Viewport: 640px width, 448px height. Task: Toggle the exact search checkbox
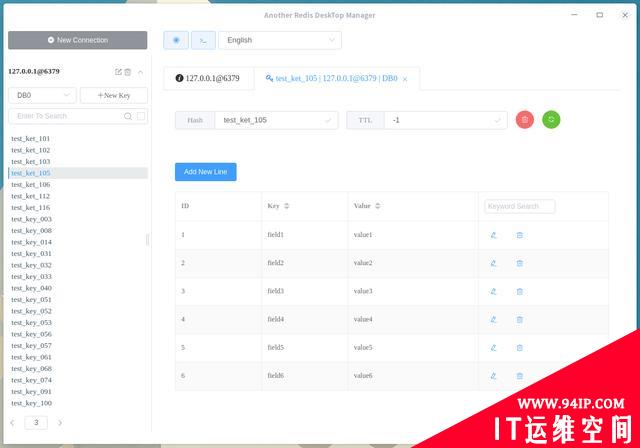(141, 116)
